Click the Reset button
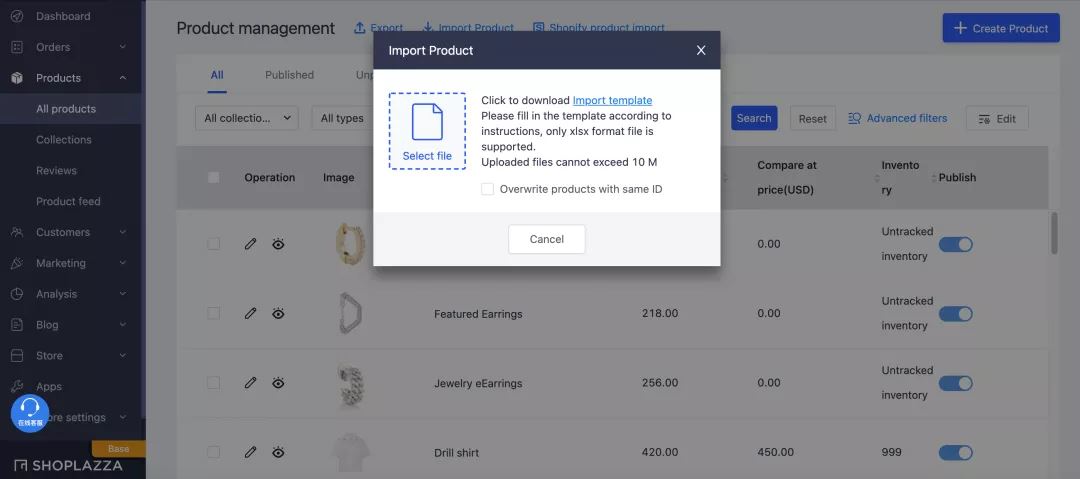The image size is (1080, 479). tap(813, 119)
